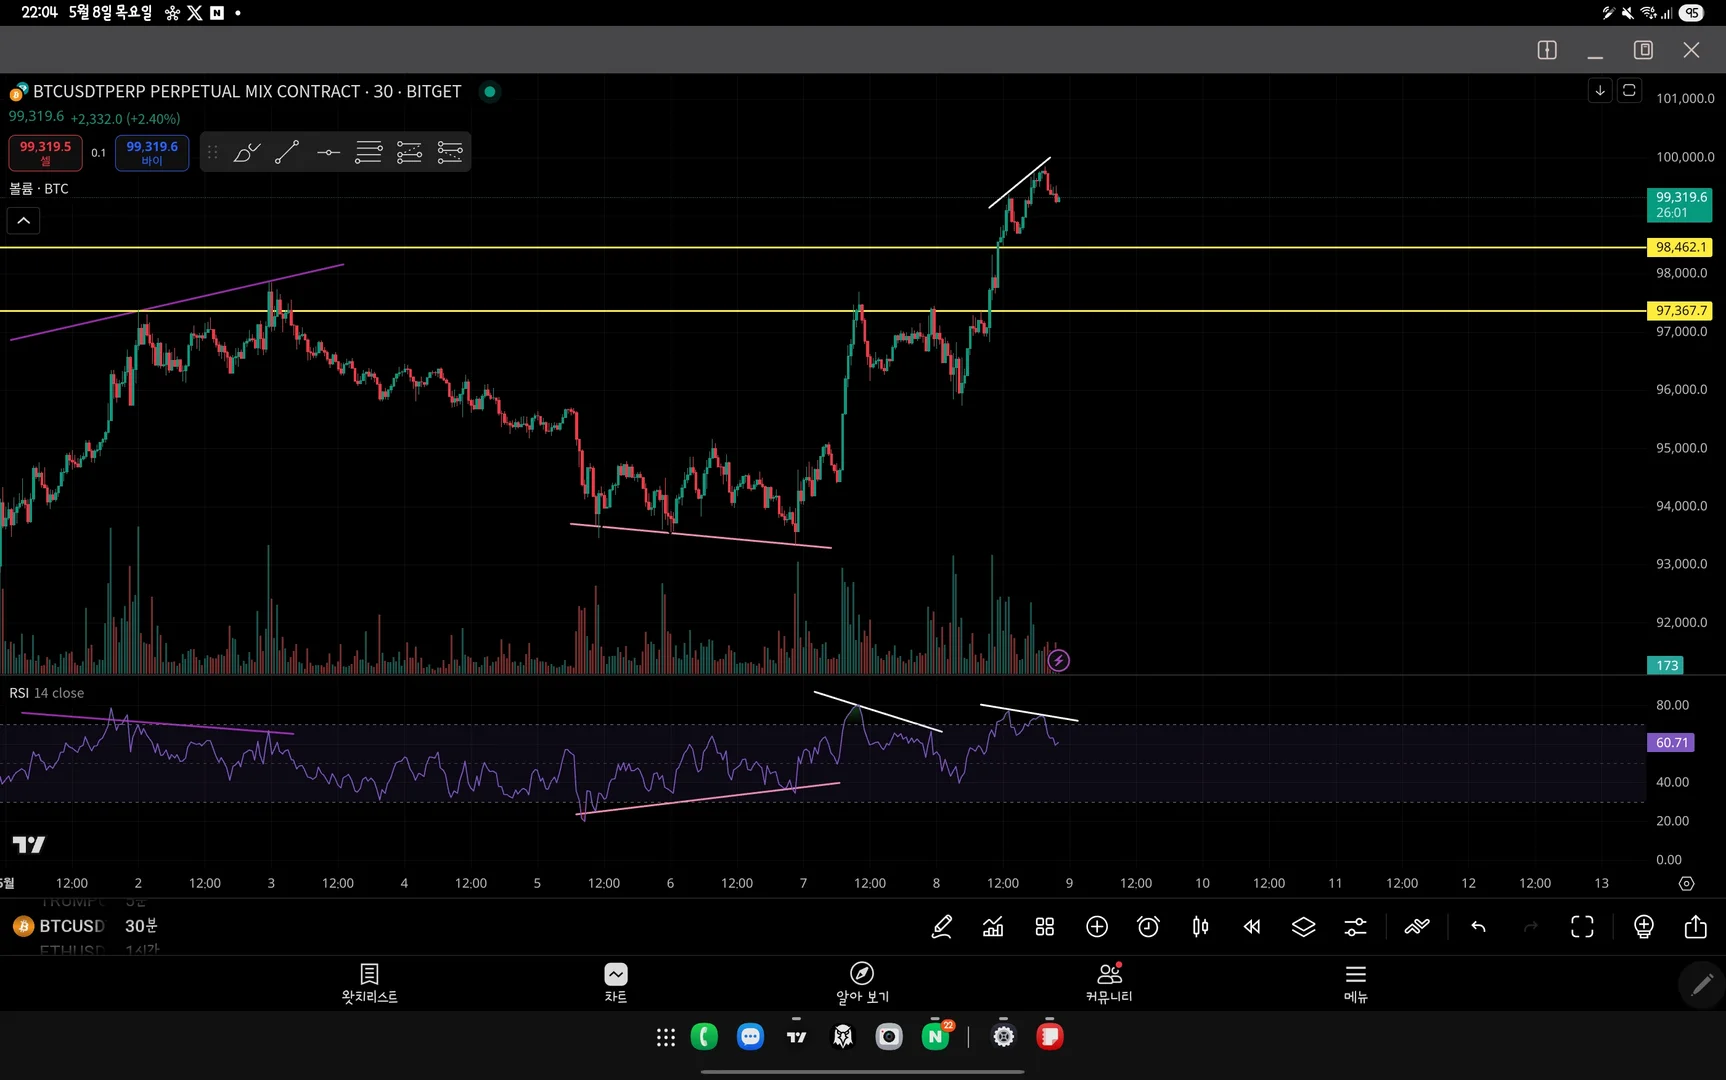Open the object tree layers icon
The width and height of the screenshot is (1726, 1080).
1303,927
